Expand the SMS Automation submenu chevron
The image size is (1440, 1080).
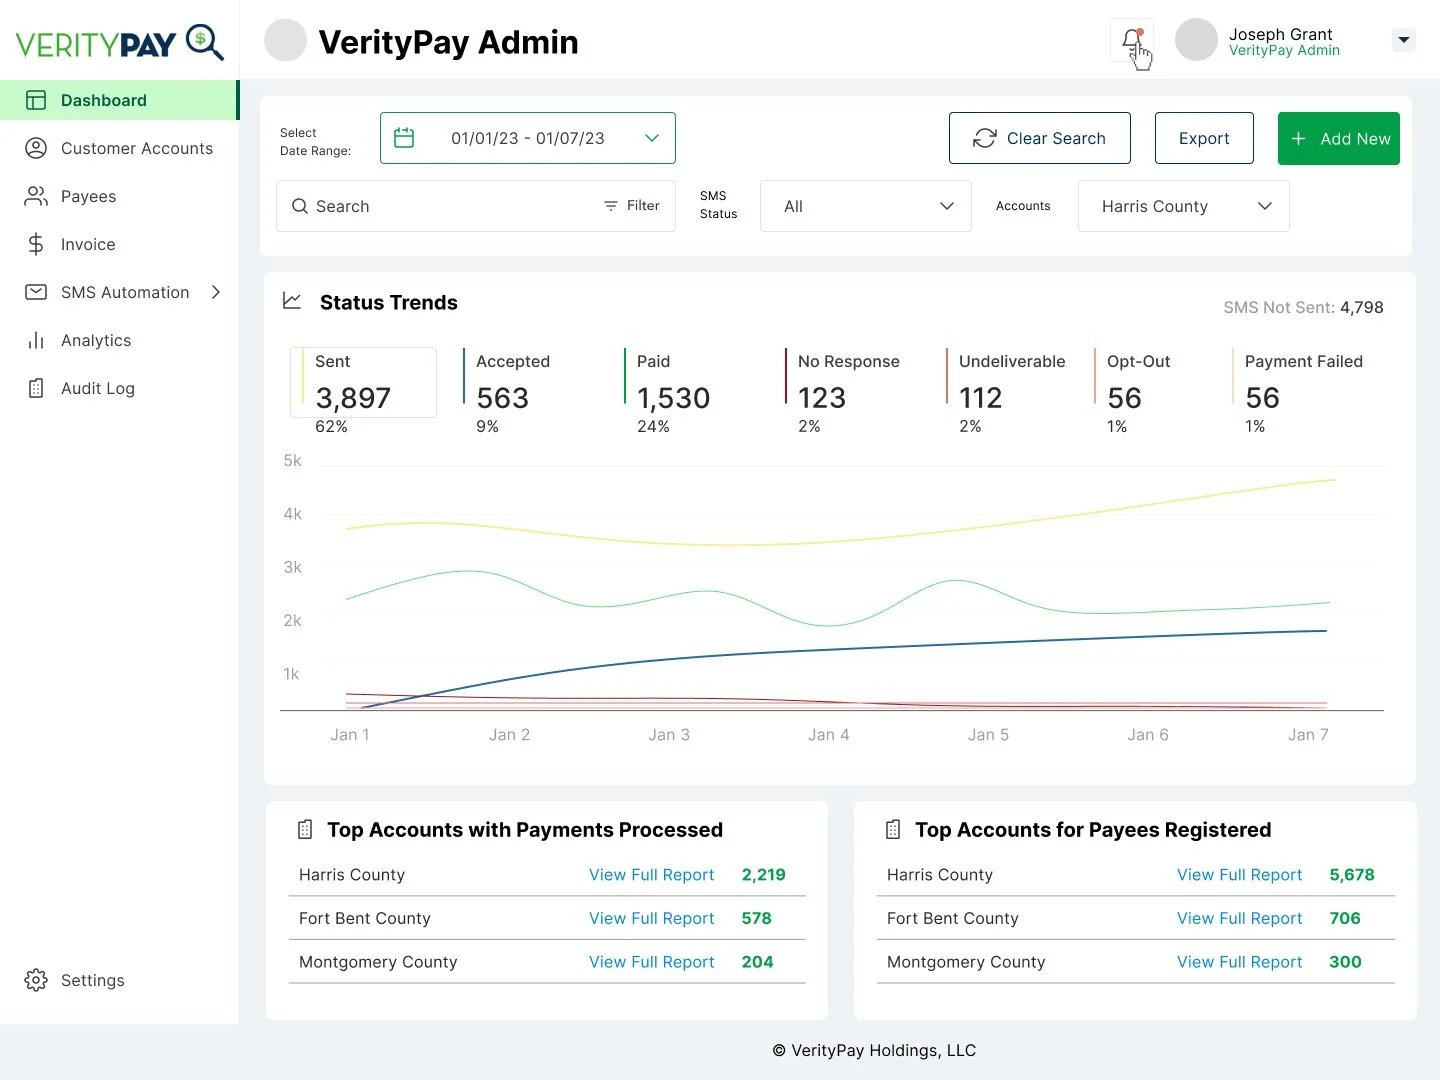coord(216,292)
